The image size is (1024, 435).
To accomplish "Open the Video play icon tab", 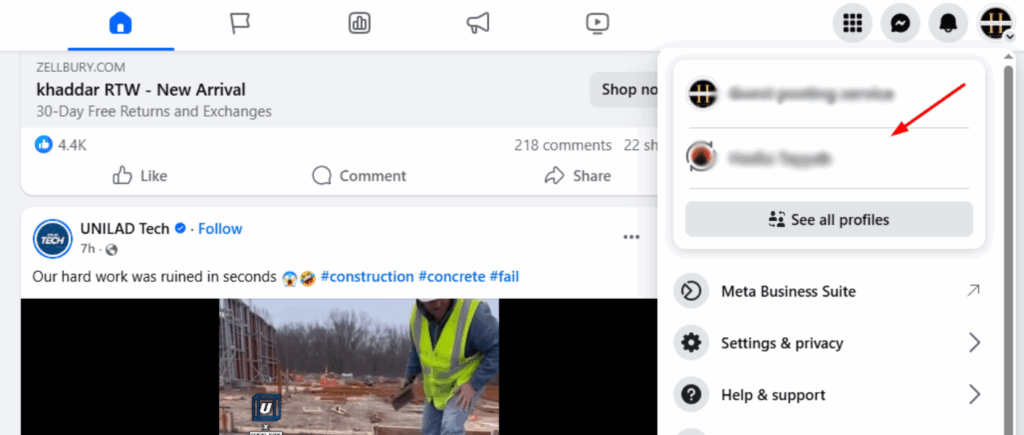I will pyautogui.click(x=597, y=23).
